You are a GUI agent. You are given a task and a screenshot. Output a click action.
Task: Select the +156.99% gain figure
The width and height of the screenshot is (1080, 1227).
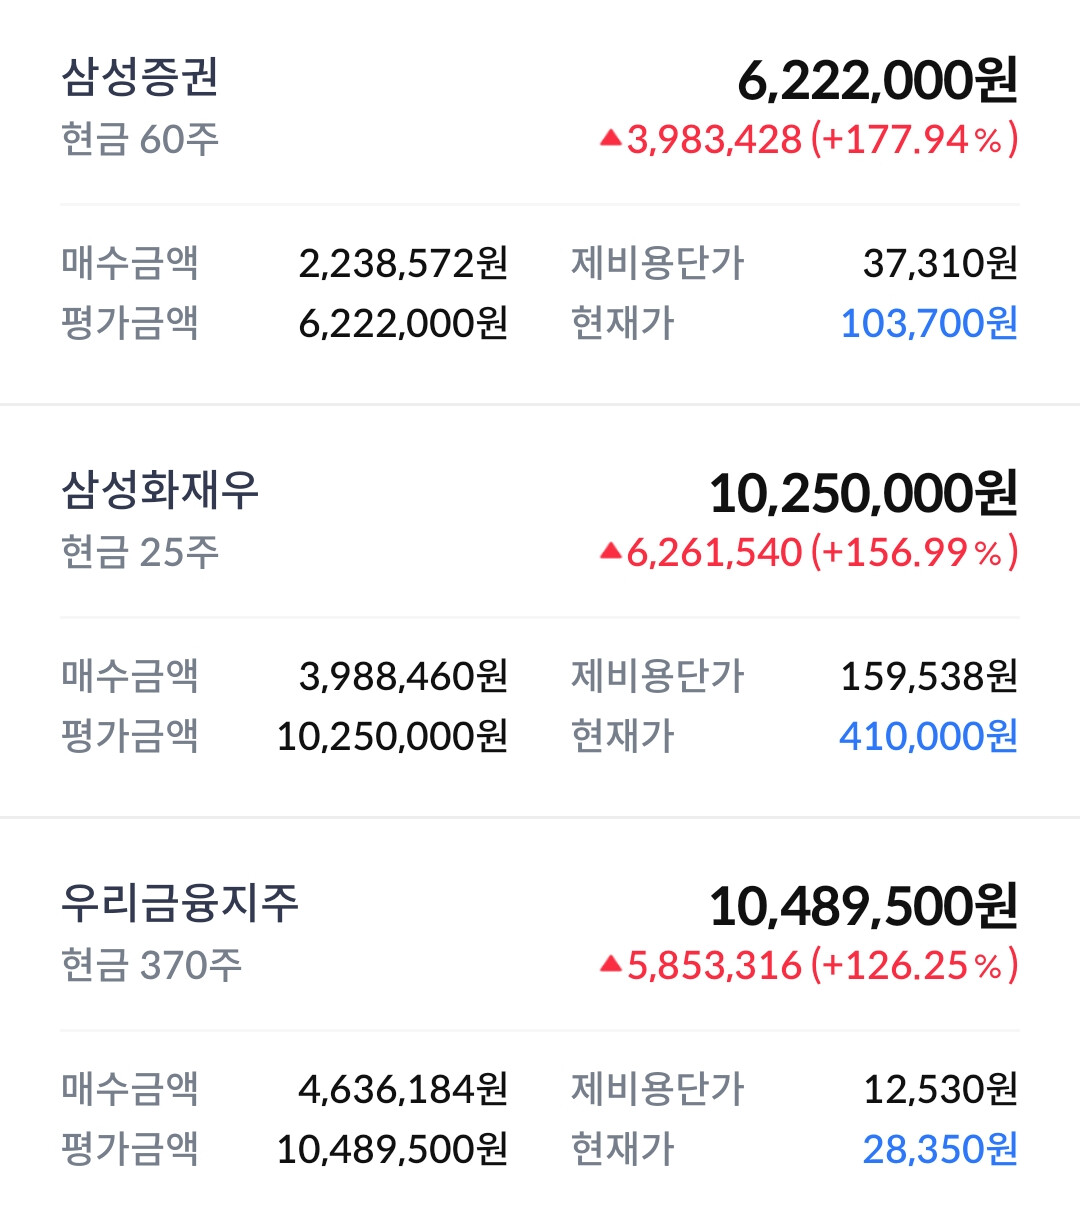click(914, 552)
